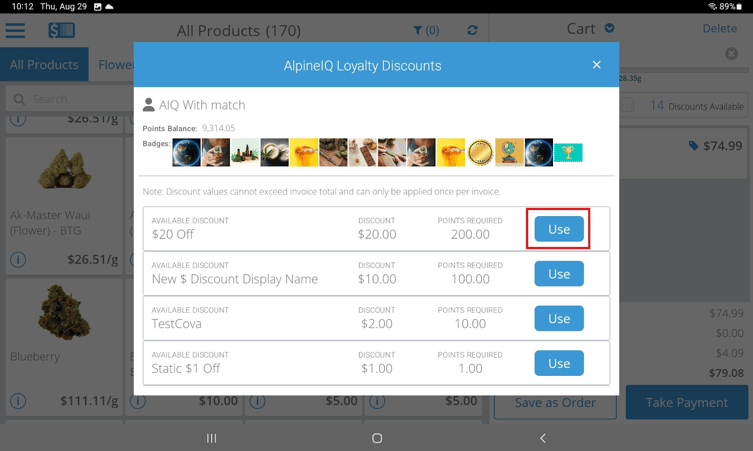Use the $20 Off discount
This screenshot has height=451, width=753.
559,229
